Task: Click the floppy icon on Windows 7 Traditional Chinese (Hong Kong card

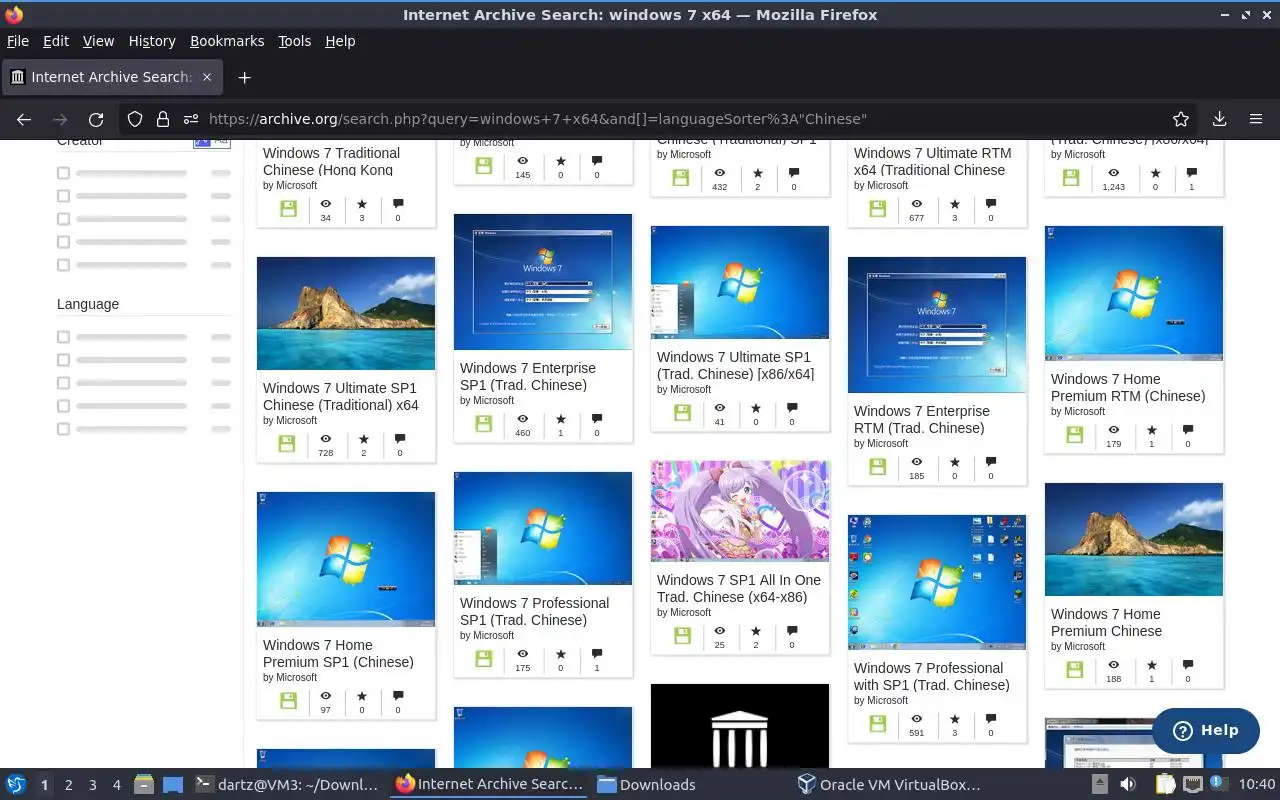Action: click(288, 209)
